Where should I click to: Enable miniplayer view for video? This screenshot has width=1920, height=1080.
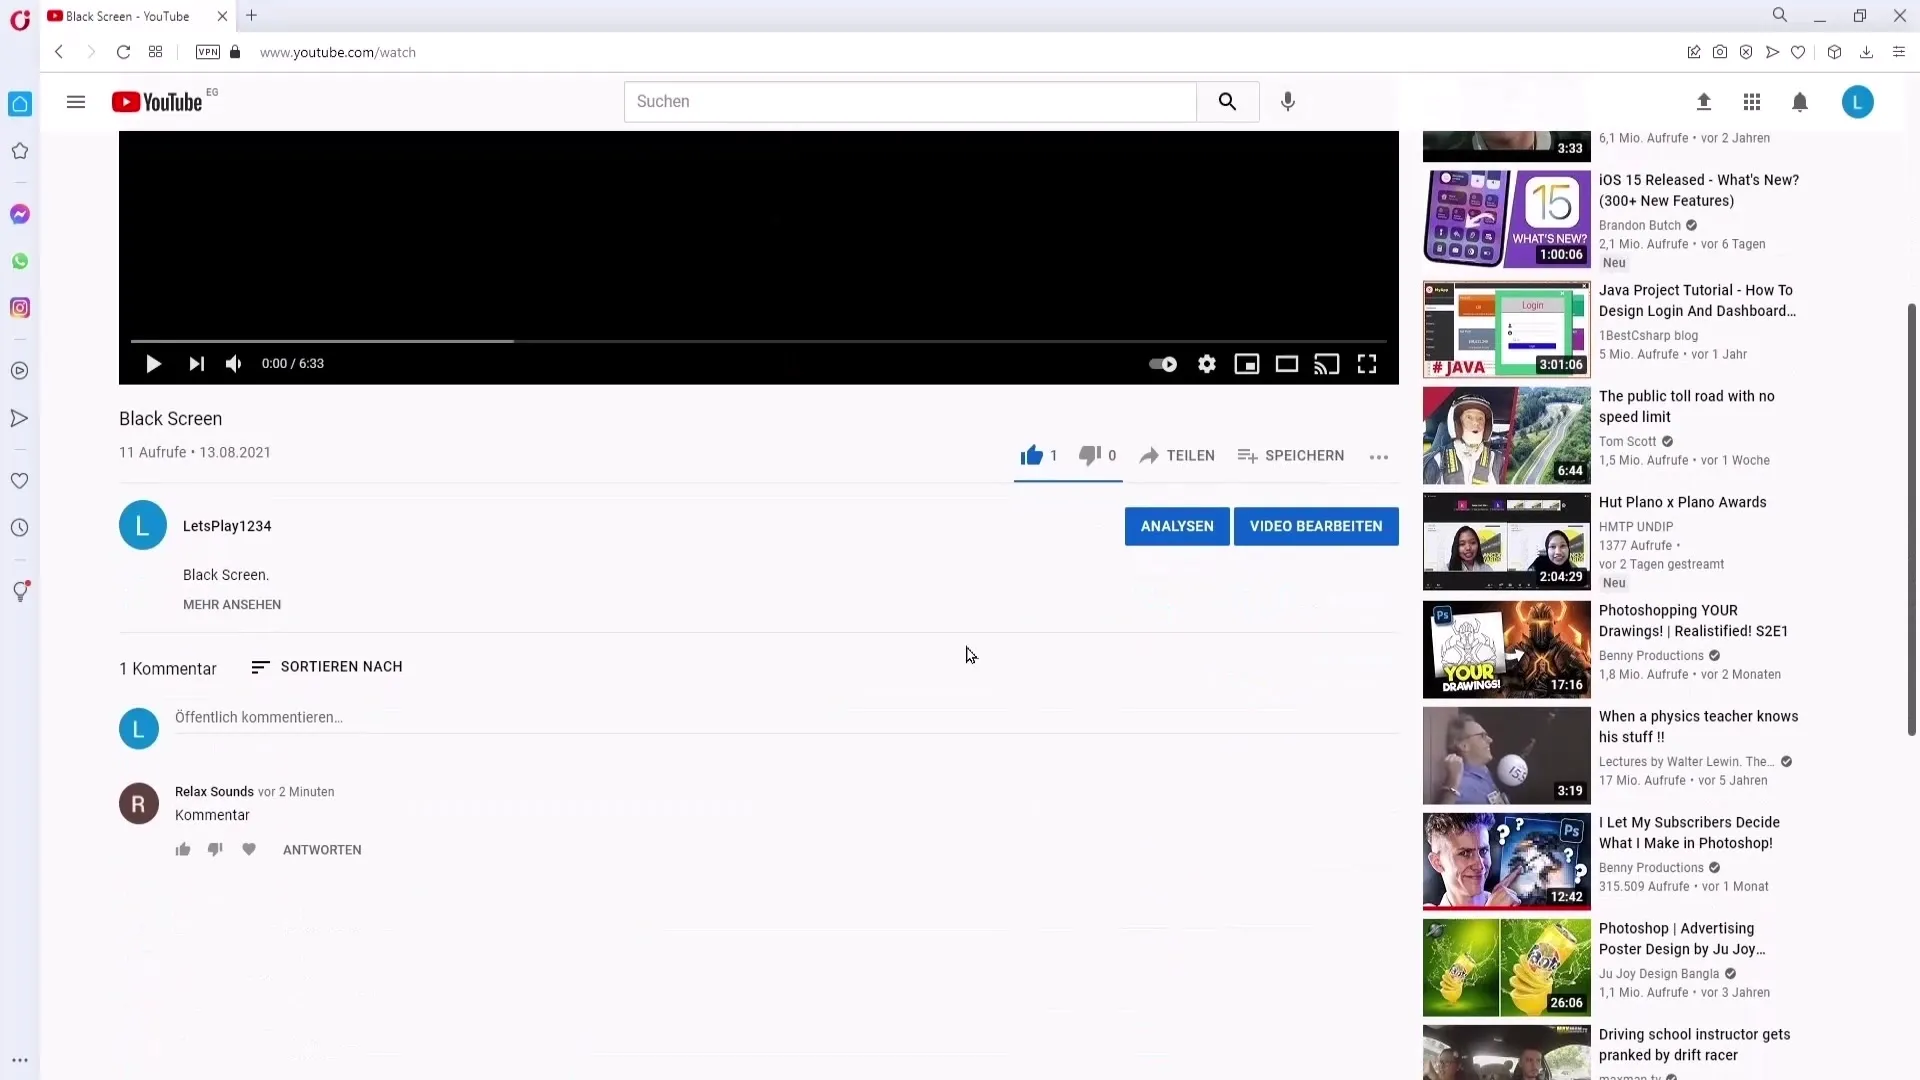tap(1246, 364)
